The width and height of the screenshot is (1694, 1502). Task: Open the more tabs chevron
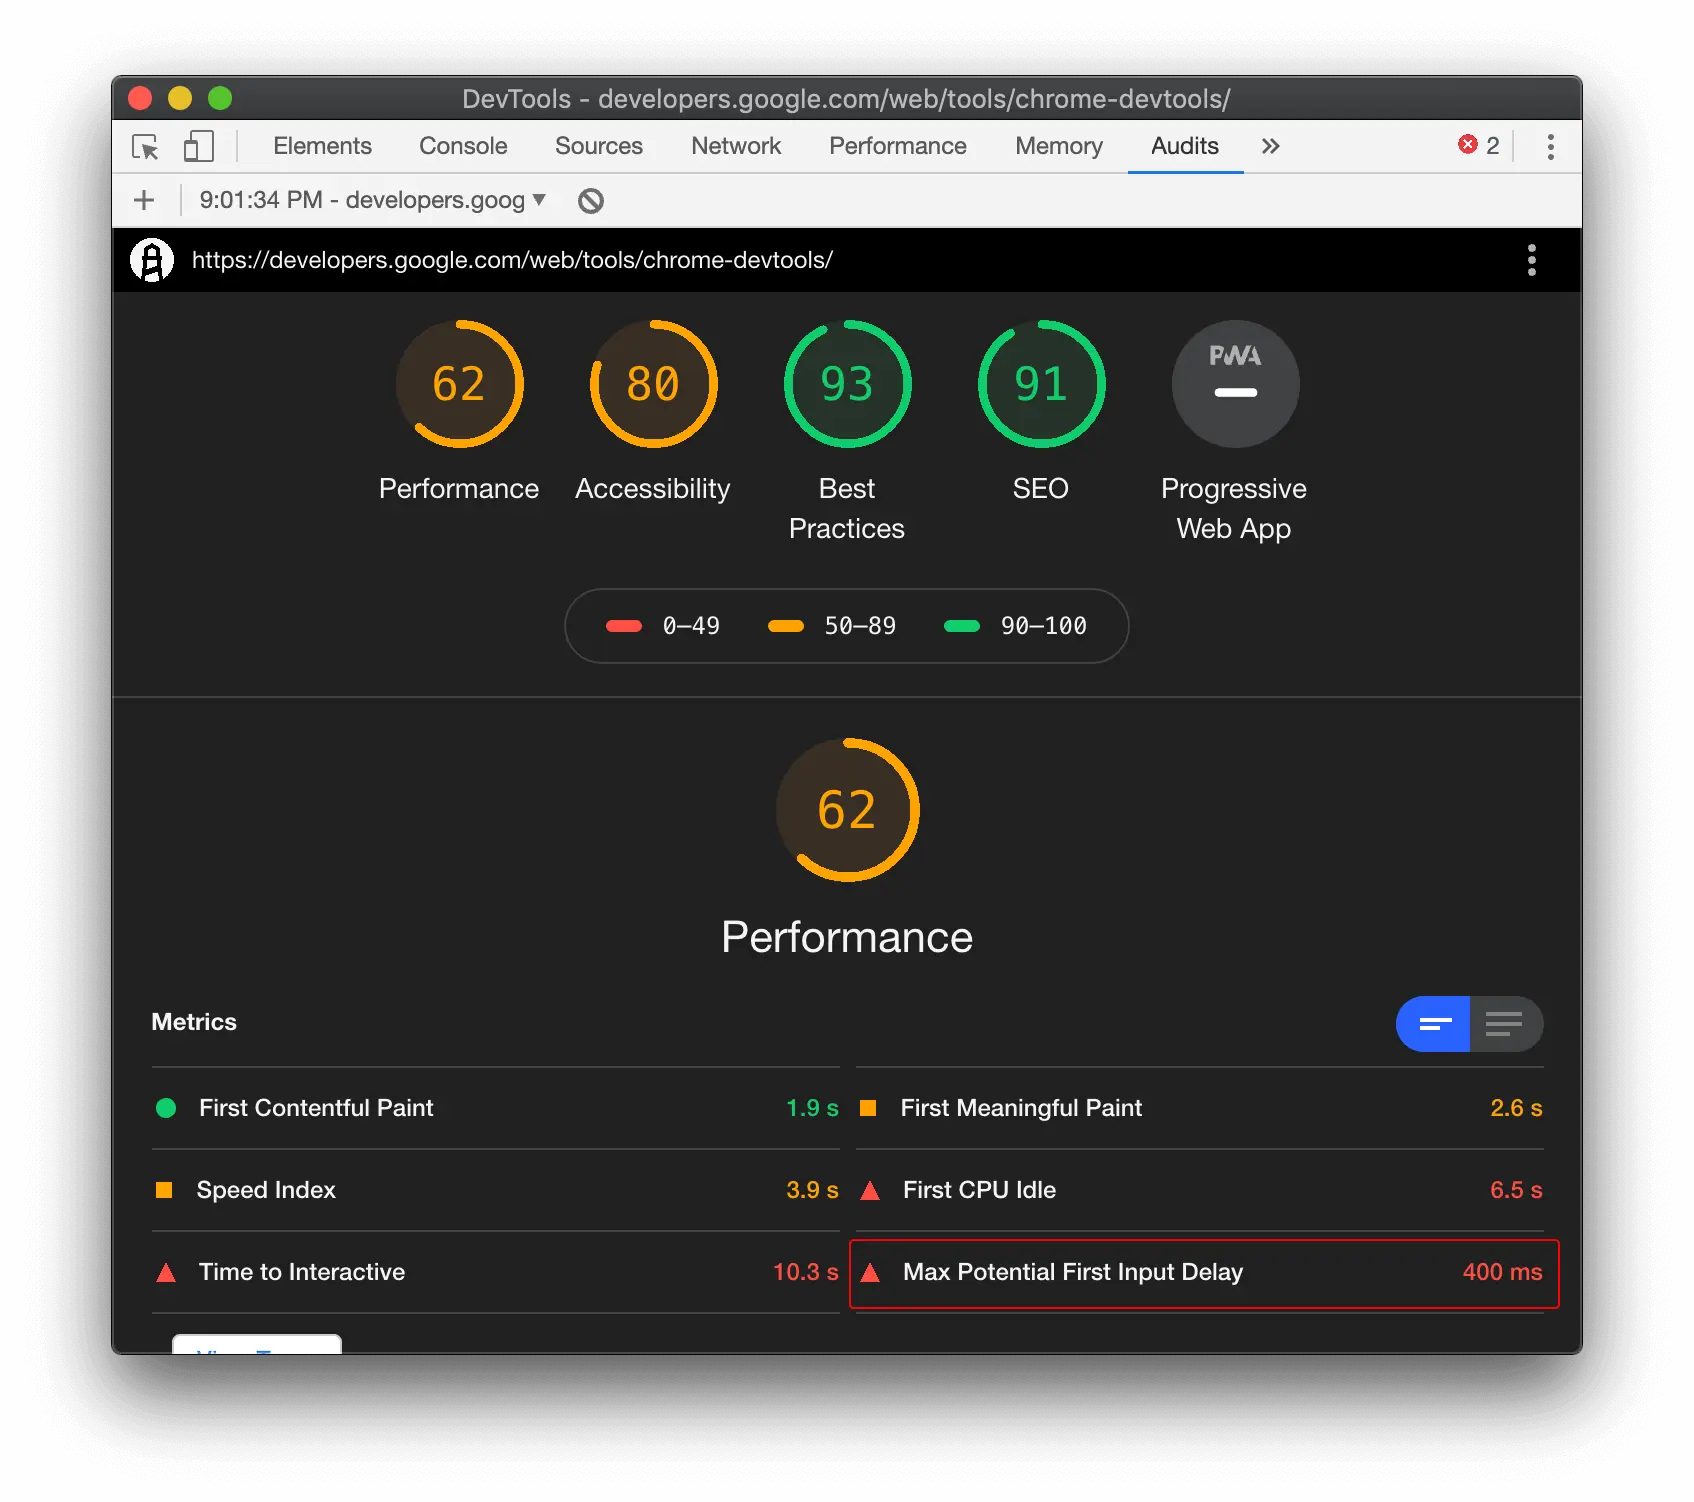point(1270,146)
